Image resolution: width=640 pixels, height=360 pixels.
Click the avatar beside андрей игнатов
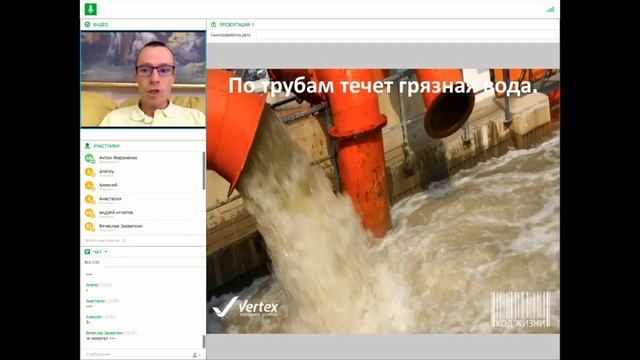point(89,213)
